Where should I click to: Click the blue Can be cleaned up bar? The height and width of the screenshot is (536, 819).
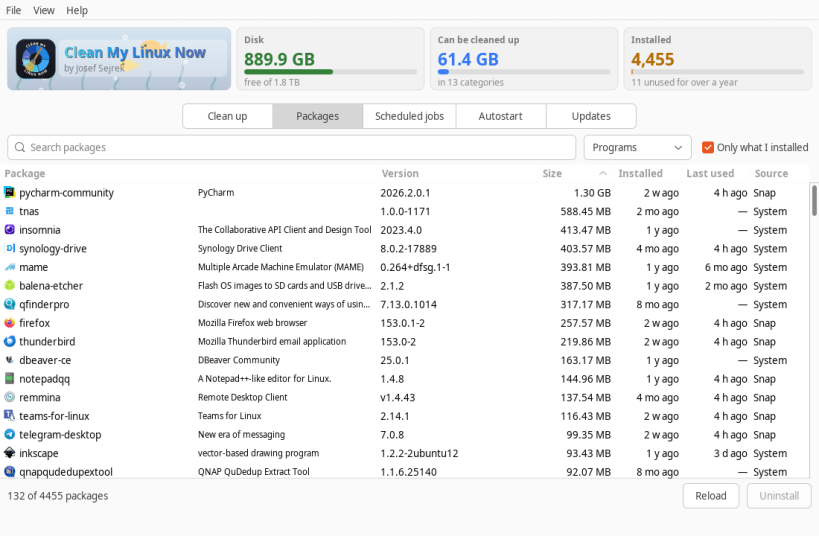click(524, 72)
